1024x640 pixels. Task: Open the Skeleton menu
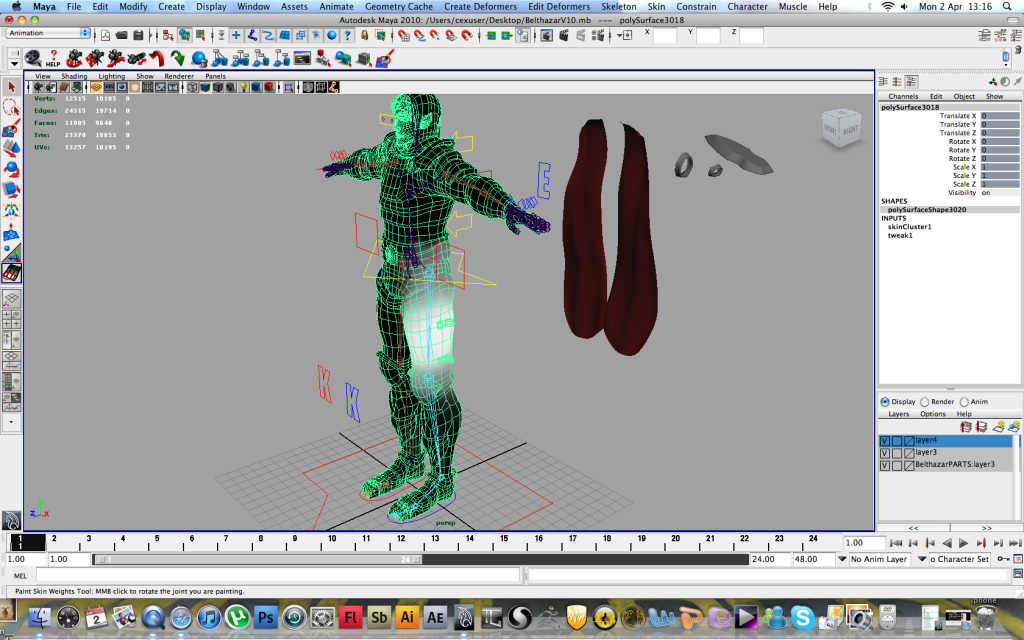pos(618,7)
